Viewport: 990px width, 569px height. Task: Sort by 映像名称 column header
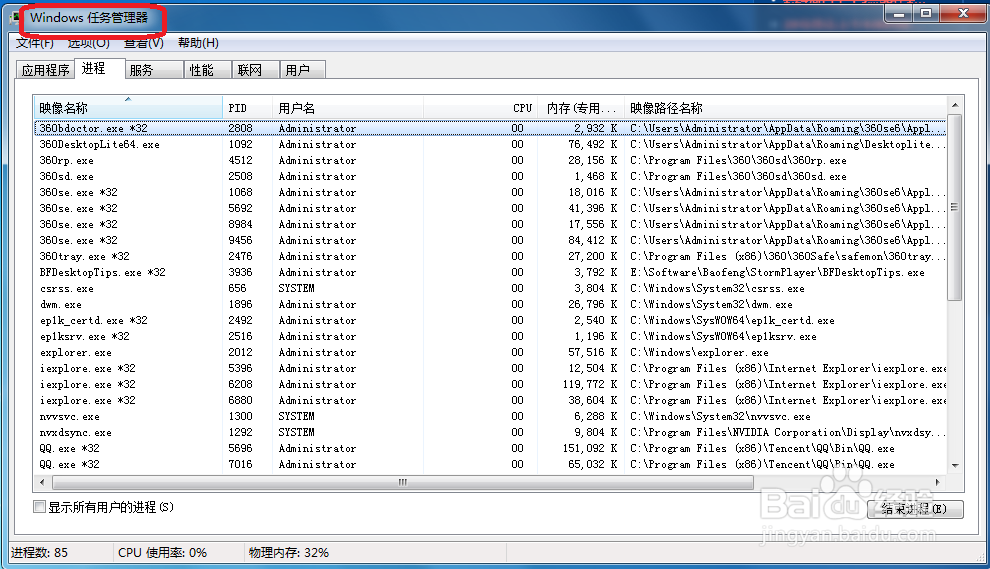[128, 108]
